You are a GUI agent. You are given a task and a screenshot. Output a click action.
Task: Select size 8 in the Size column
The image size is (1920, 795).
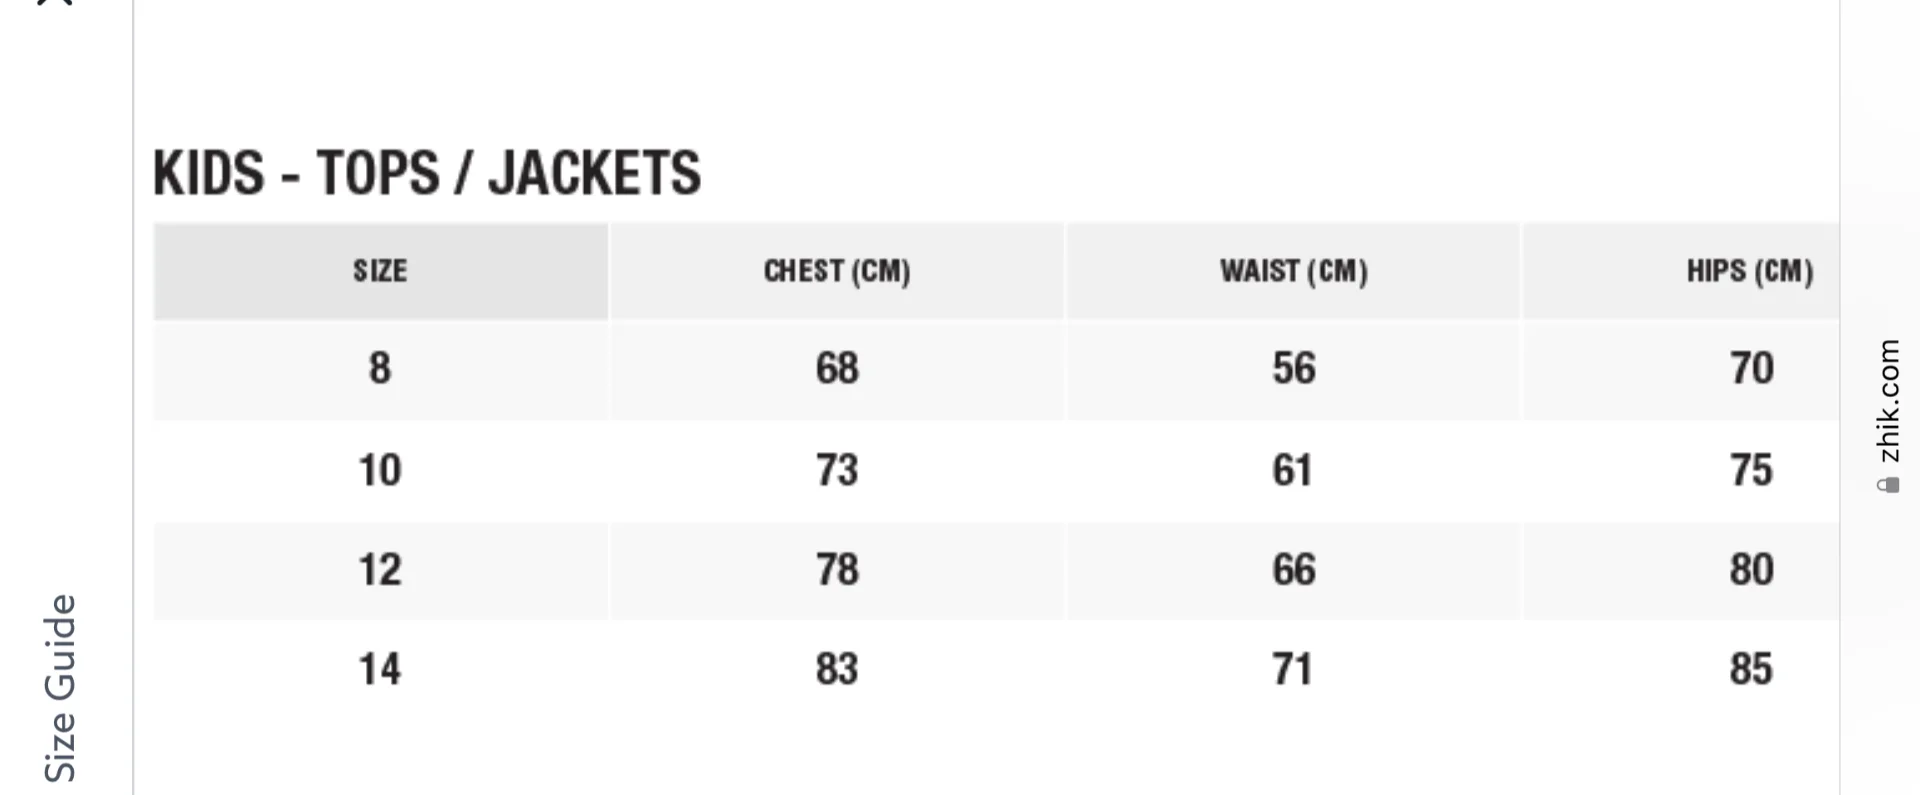(x=380, y=369)
